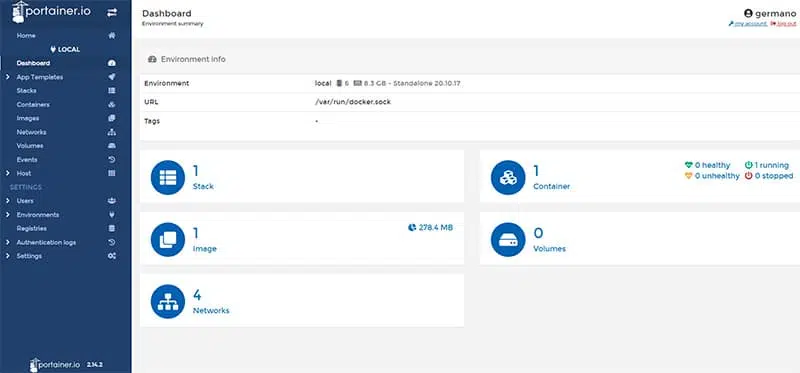800x373 pixels.
Task: Click the house icon next to Home
Action: point(112,36)
